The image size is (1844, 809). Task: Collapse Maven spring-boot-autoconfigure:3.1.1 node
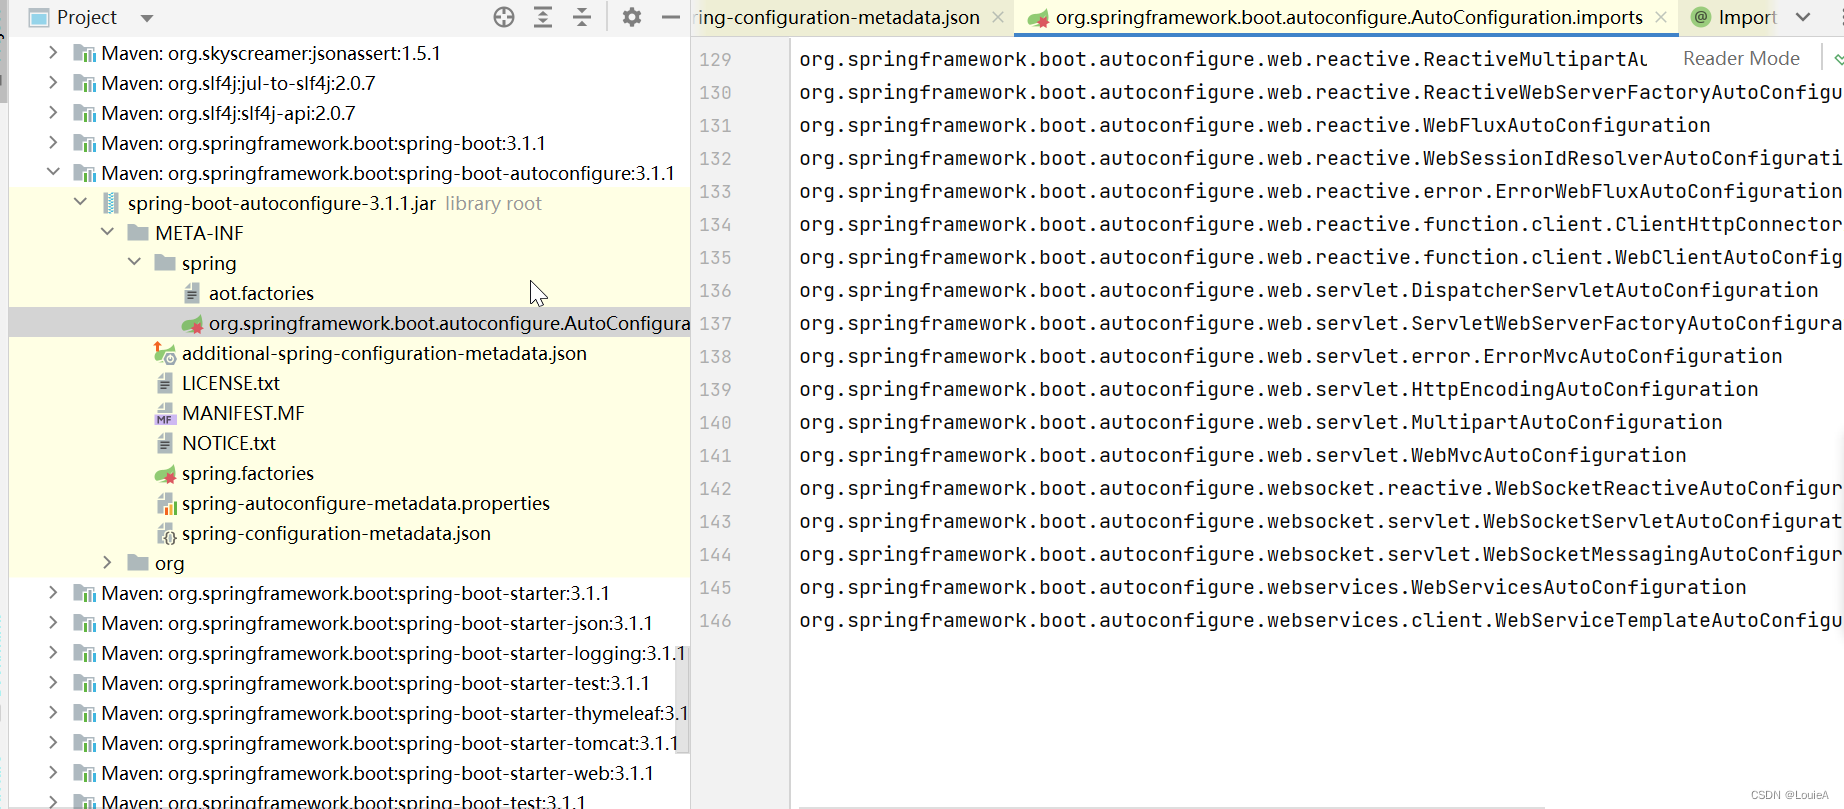pos(53,172)
